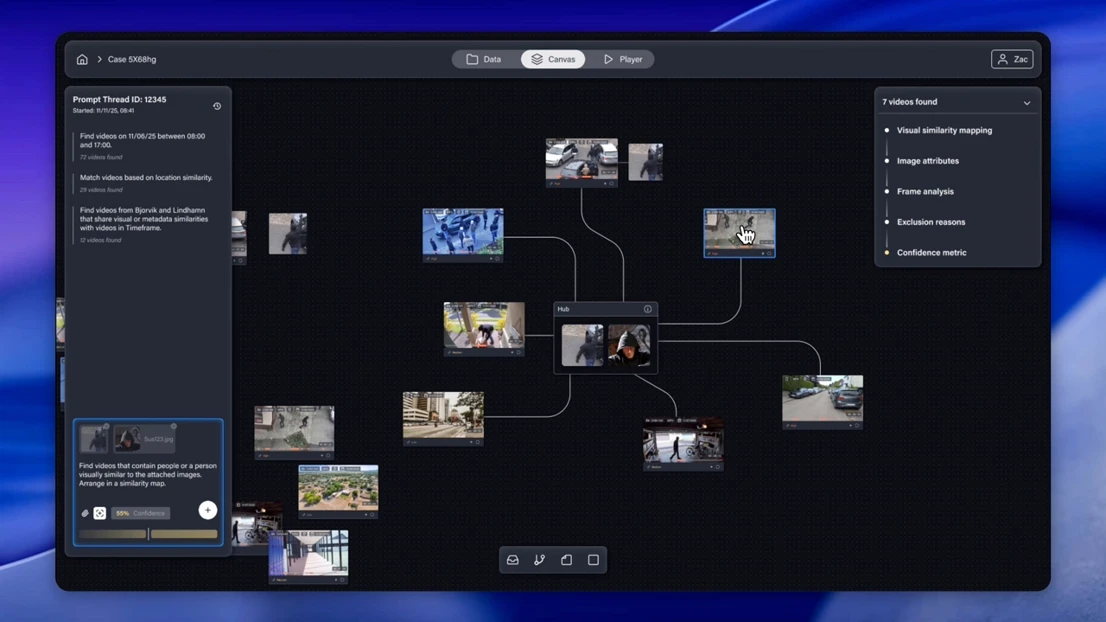Select the Visual similarity mapping step

click(944, 130)
